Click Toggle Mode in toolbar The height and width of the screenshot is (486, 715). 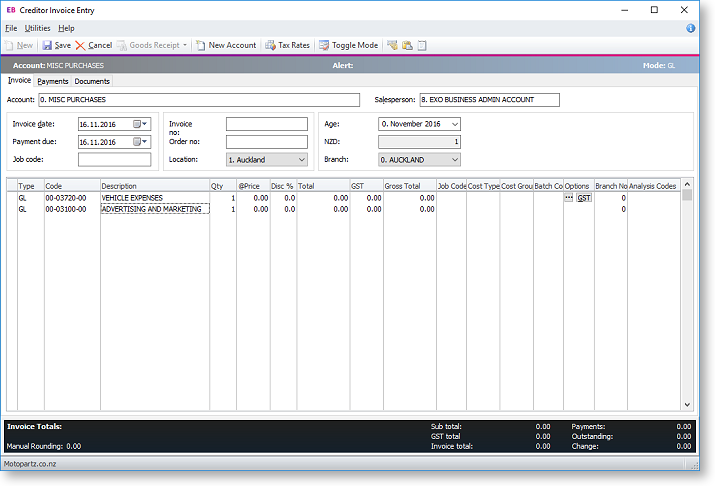(x=348, y=45)
